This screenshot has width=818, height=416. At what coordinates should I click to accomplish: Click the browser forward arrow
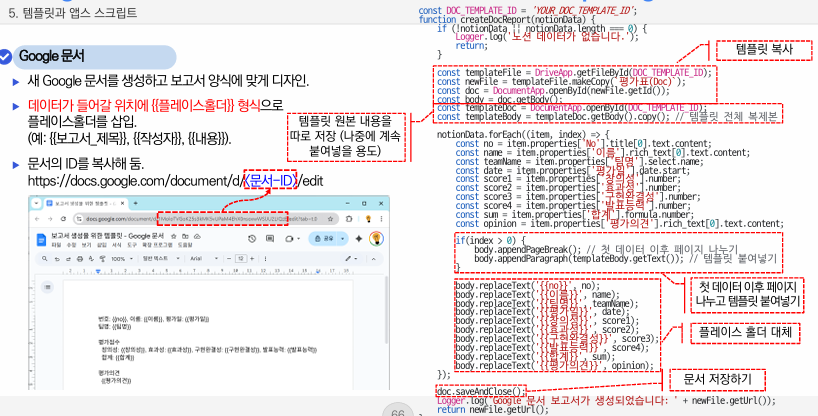tap(50, 219)
